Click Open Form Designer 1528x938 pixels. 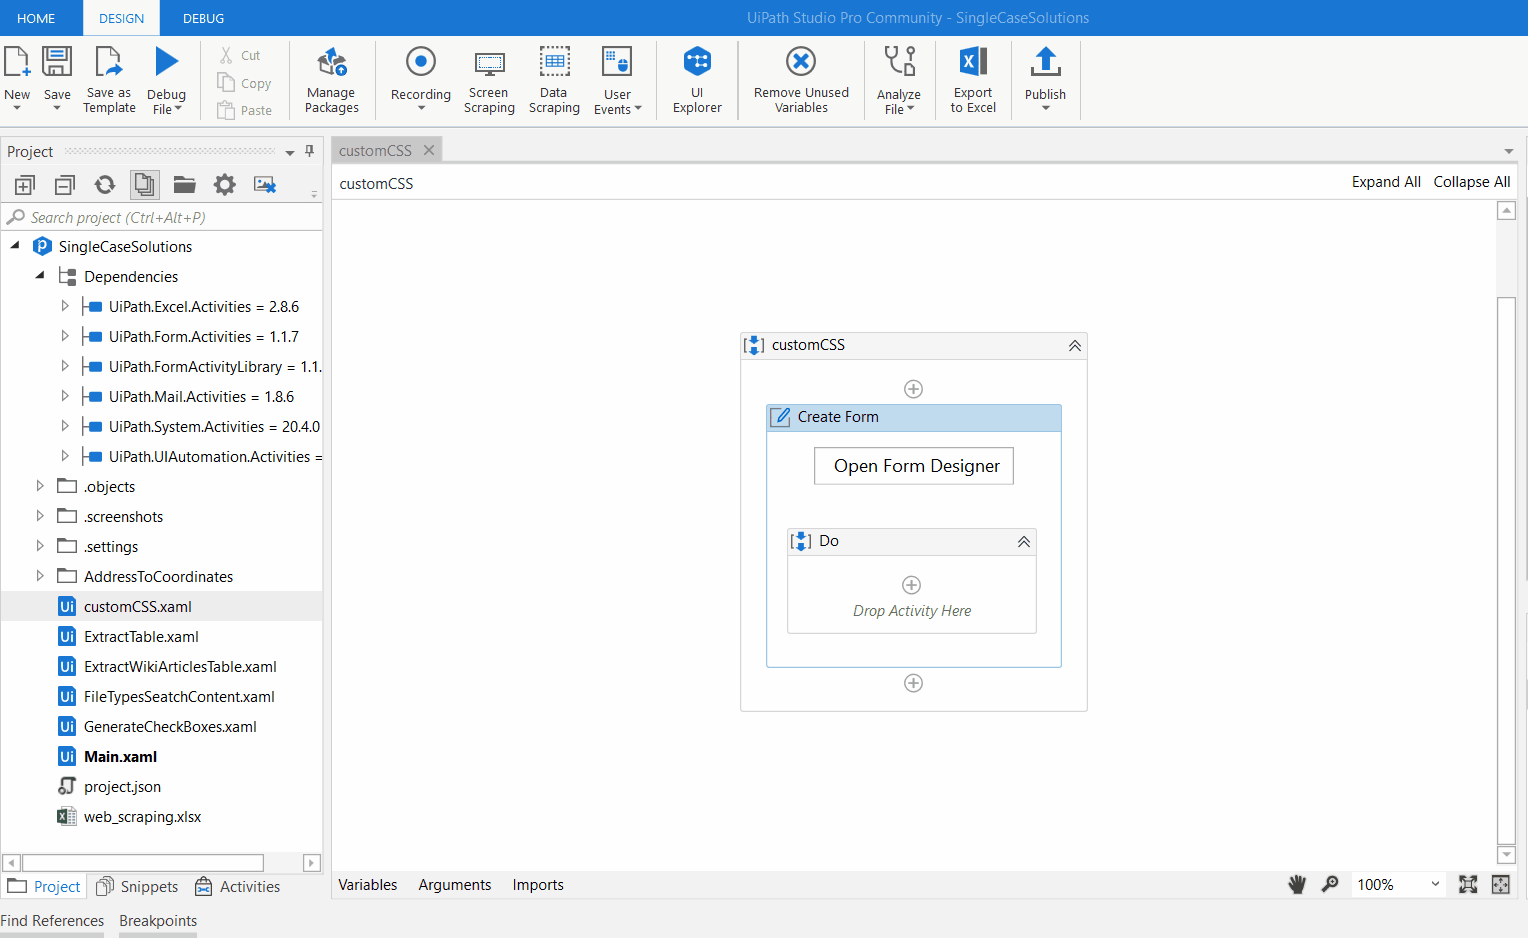coord(913,466)
